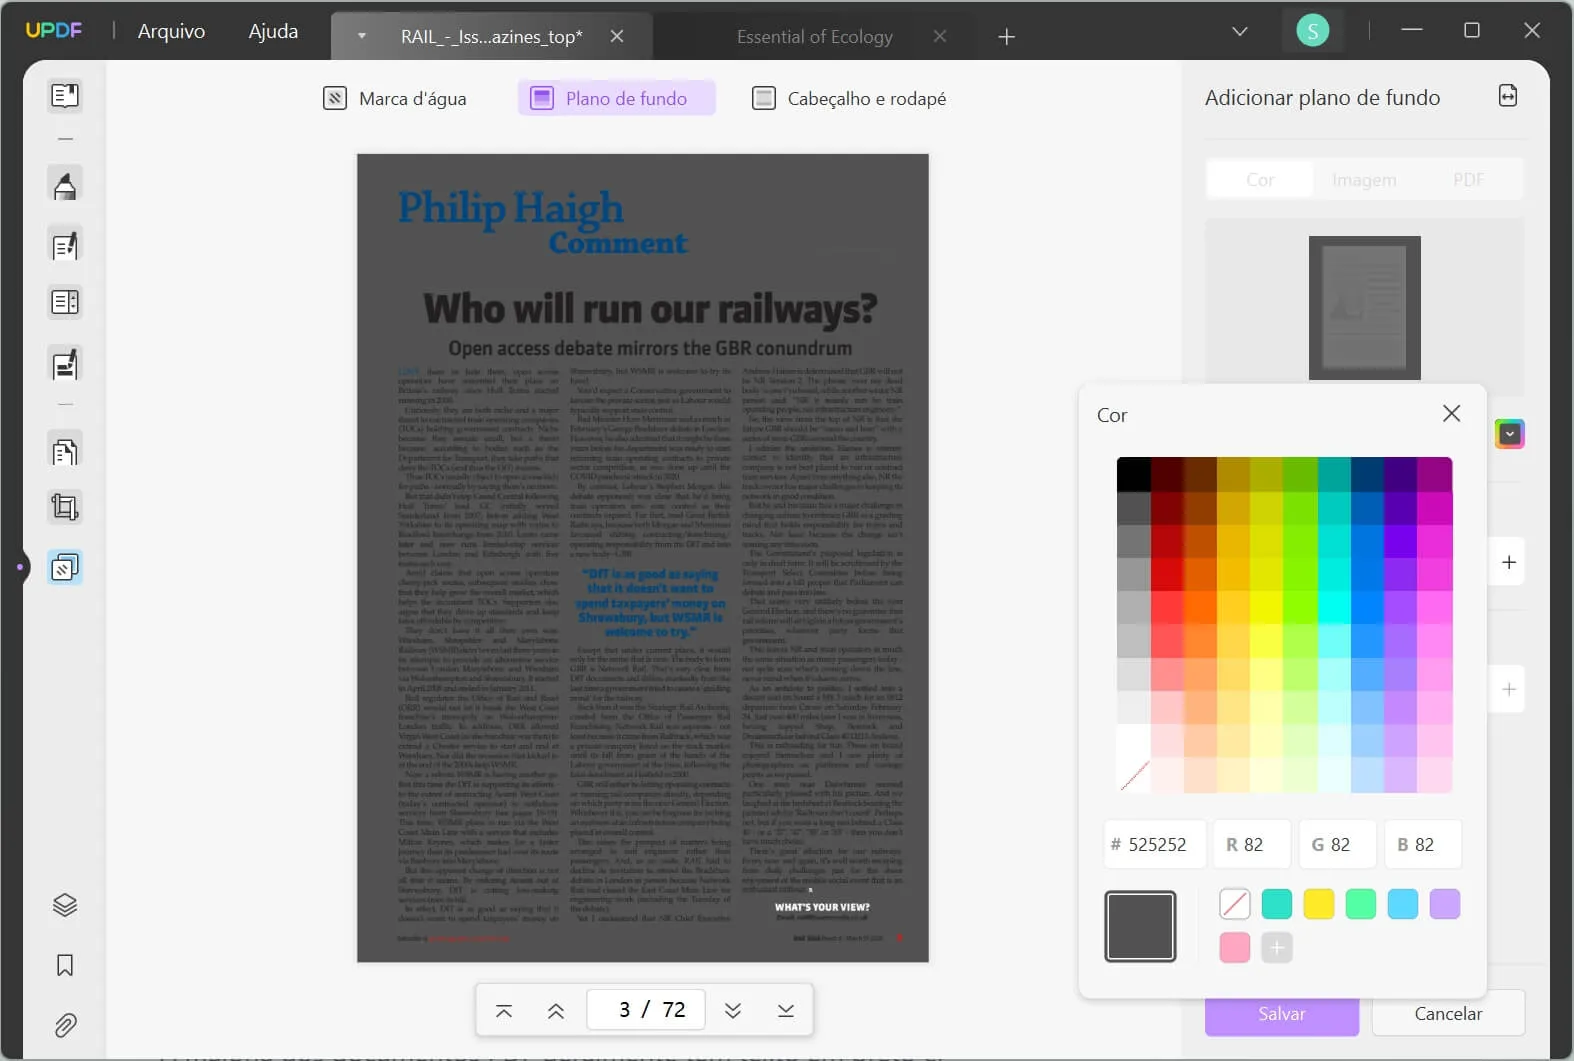Select the Marca d'água tool
Screen dimensions: 1574x1061
click(x=395, y=98)
